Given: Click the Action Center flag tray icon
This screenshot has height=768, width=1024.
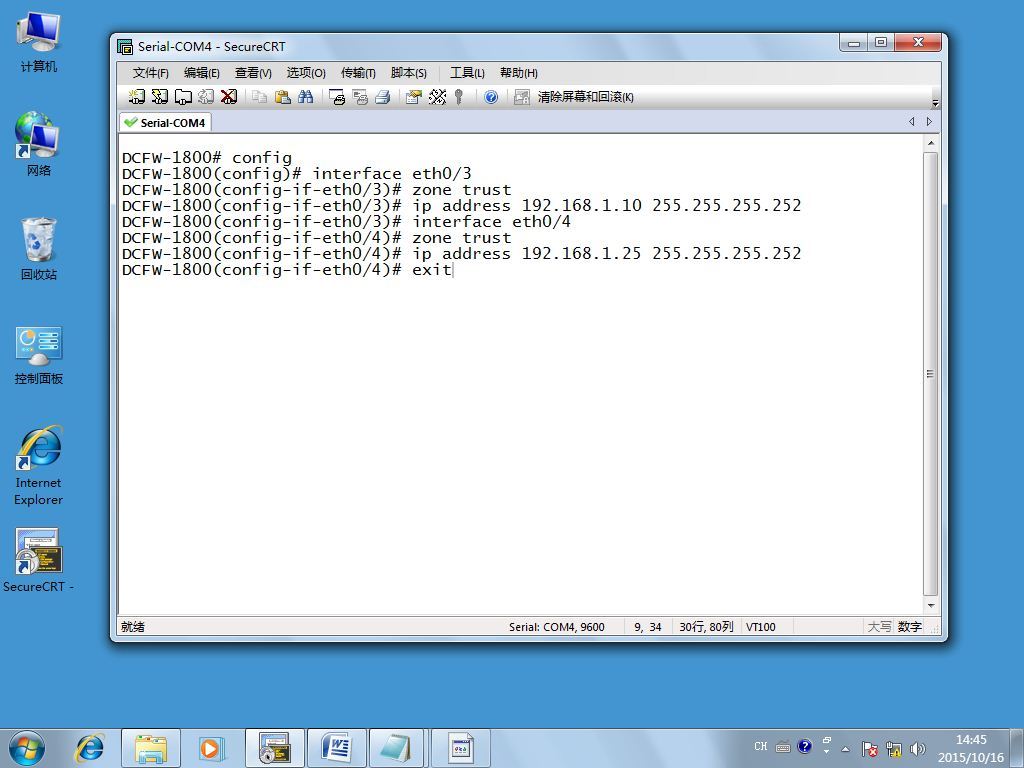Looking at the screenshot, I should coord(869,748).
